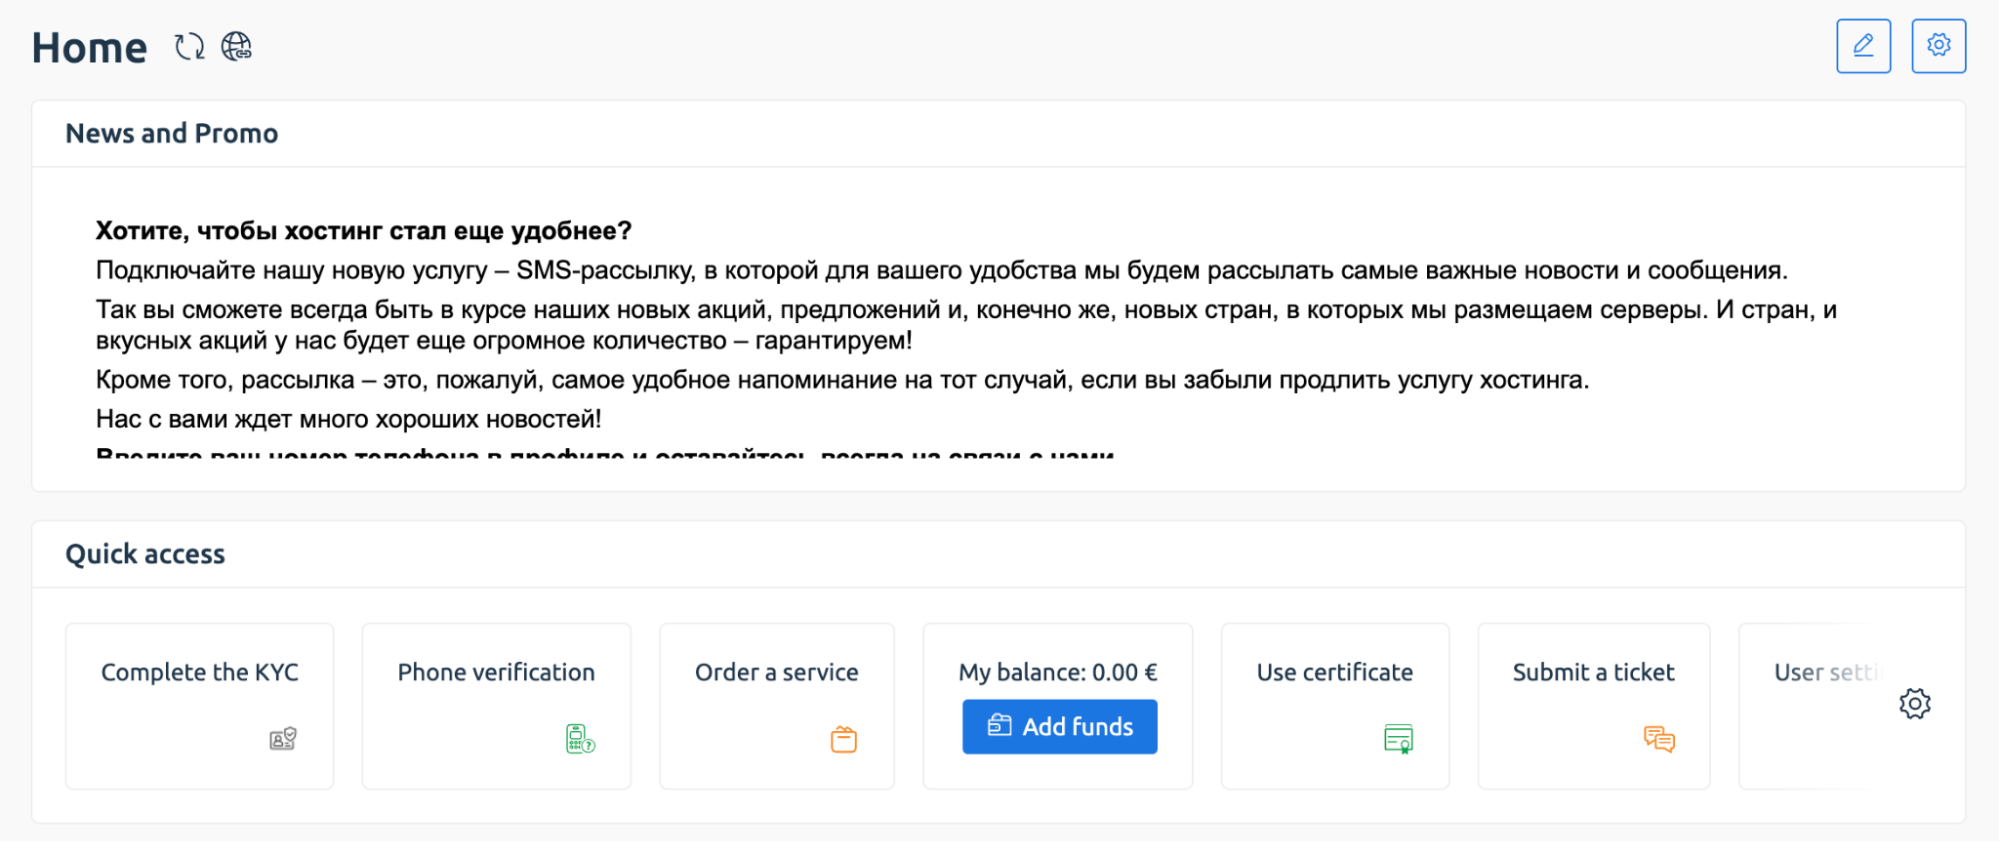Click the My balance 0.00 € label

point(1058,672)
